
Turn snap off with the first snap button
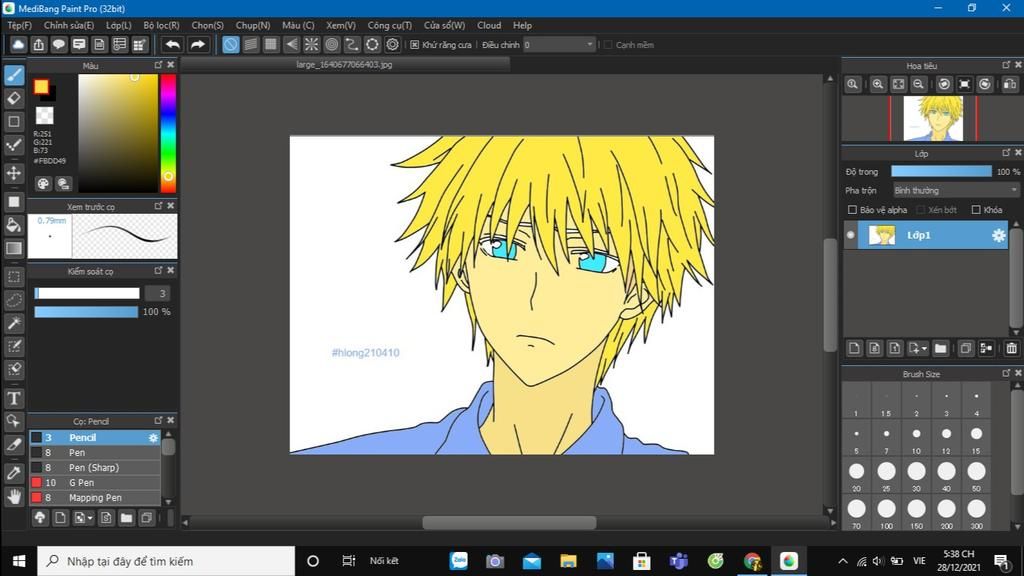[231, 44]
